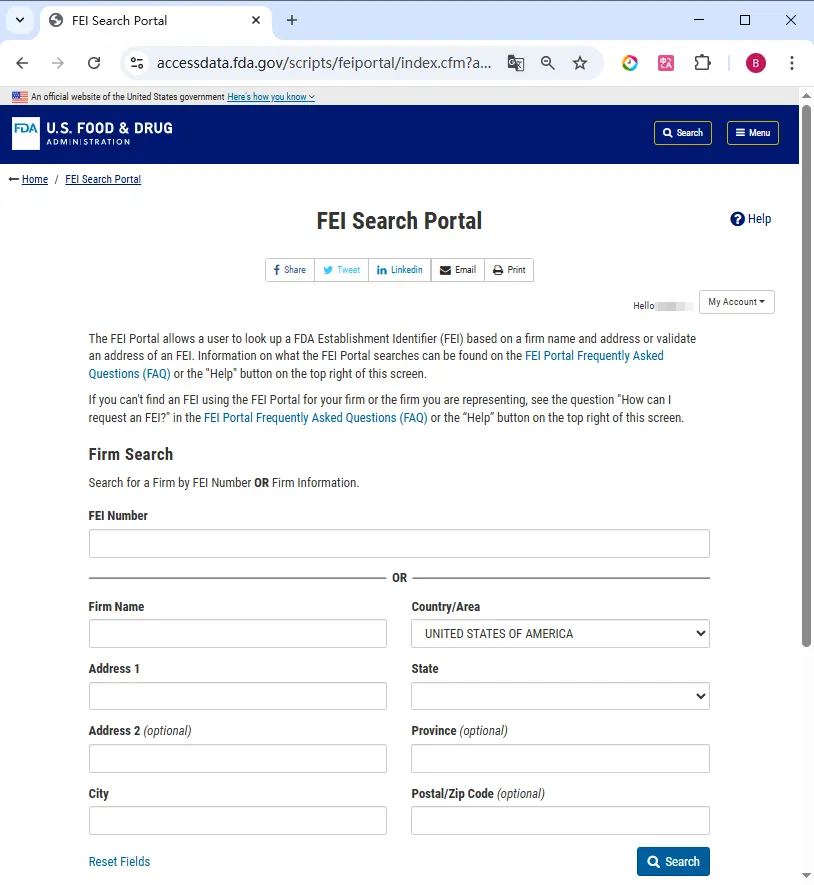Email this page using the envelope button
The image size is (814, 885).
(x=458, y=270)
